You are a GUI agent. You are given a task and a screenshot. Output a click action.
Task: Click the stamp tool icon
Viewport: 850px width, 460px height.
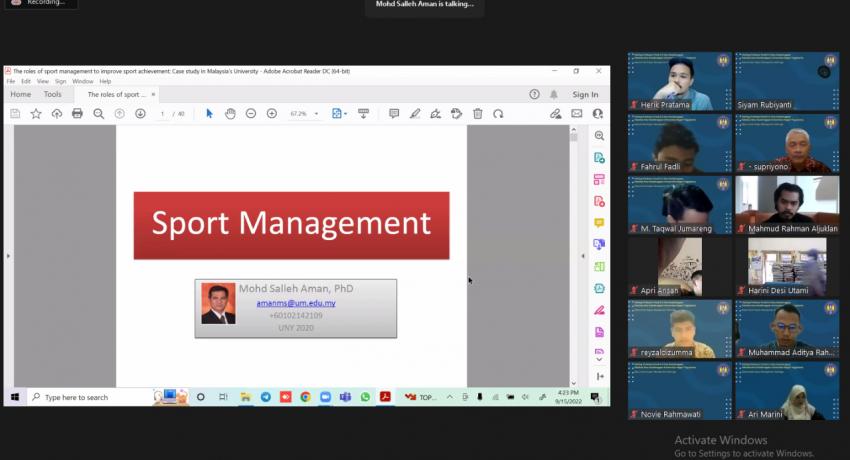(x=456, y=113)
